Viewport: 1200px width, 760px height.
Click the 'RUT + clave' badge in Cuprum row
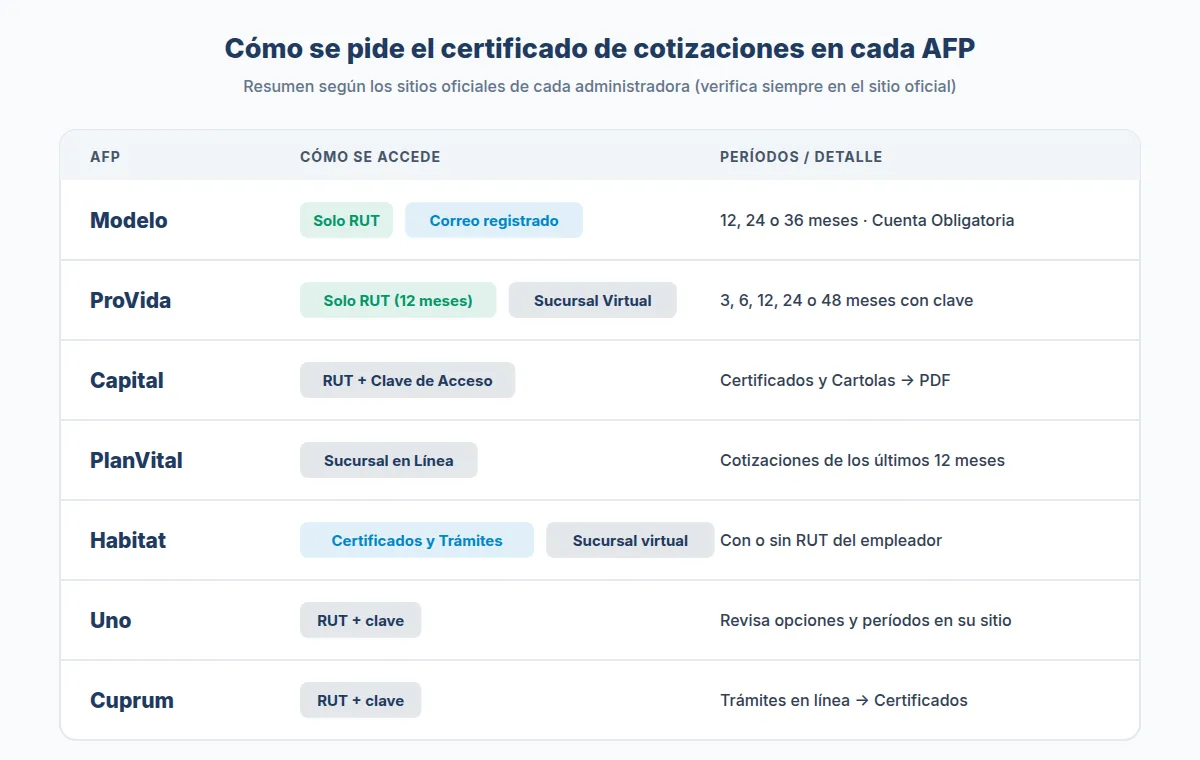point(361,700)
